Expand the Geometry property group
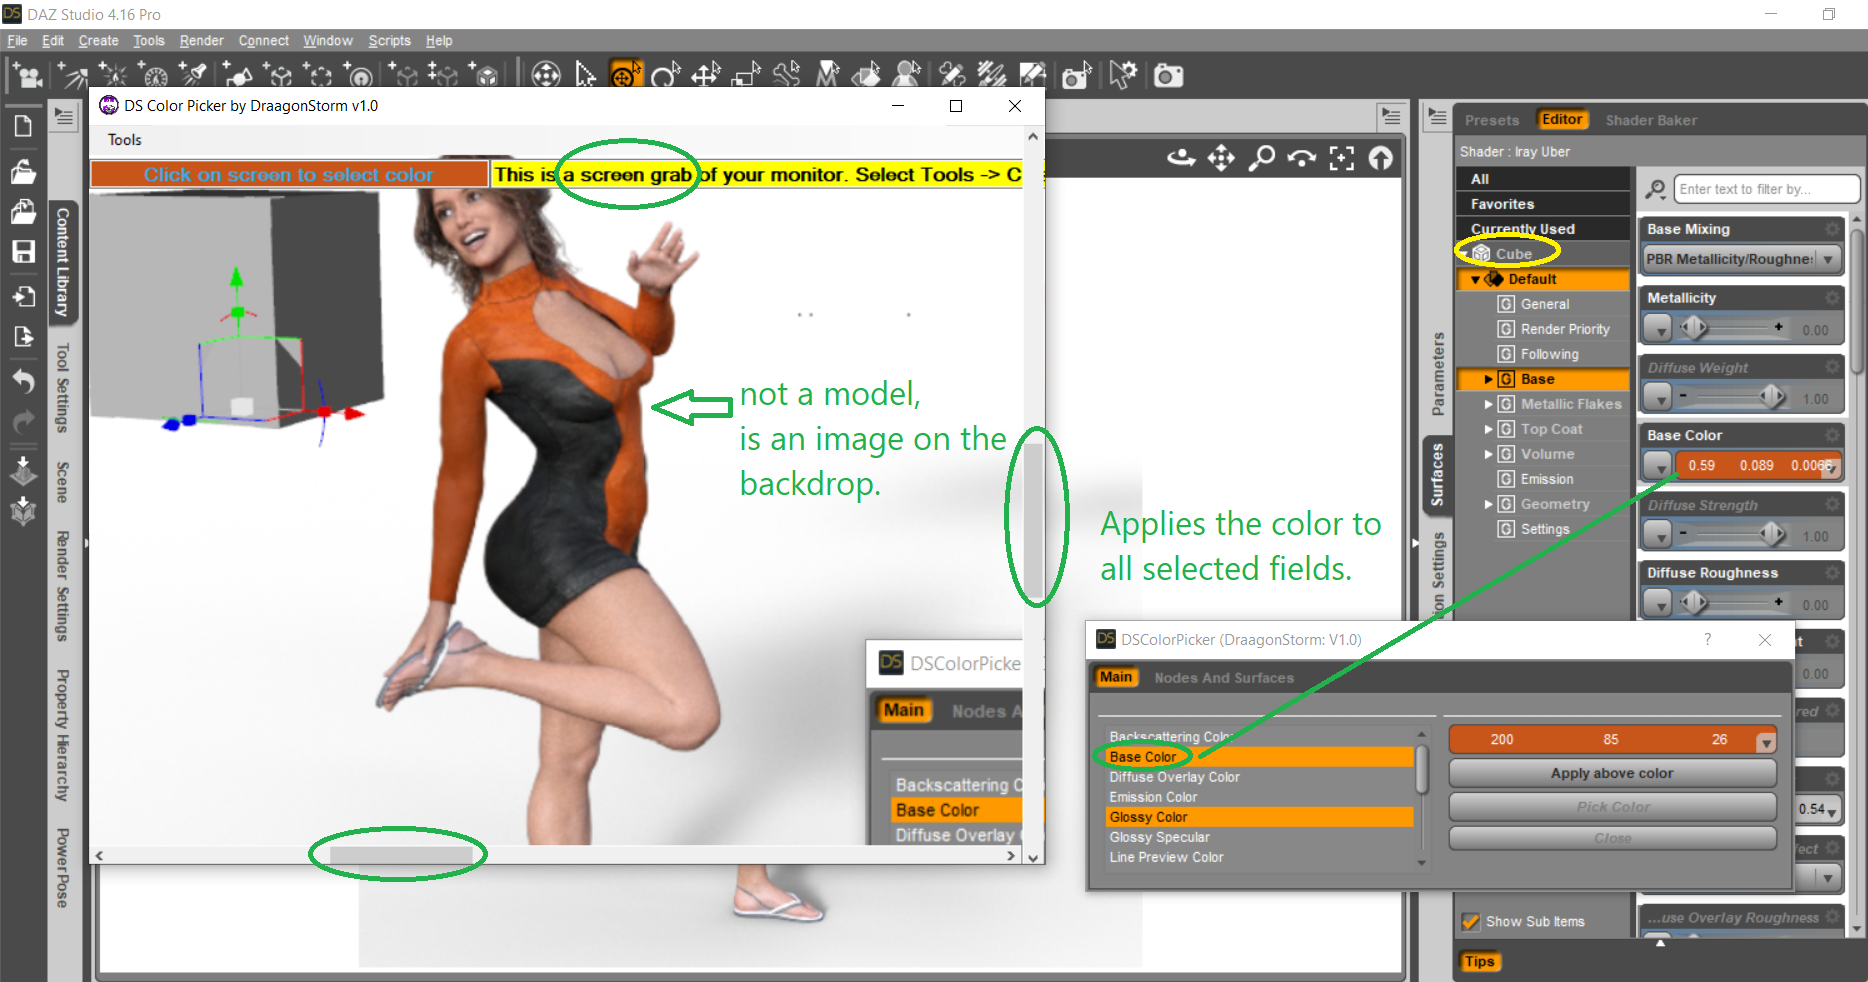1868x982 pixels. pyautogui.click(x=1488, y=505)
